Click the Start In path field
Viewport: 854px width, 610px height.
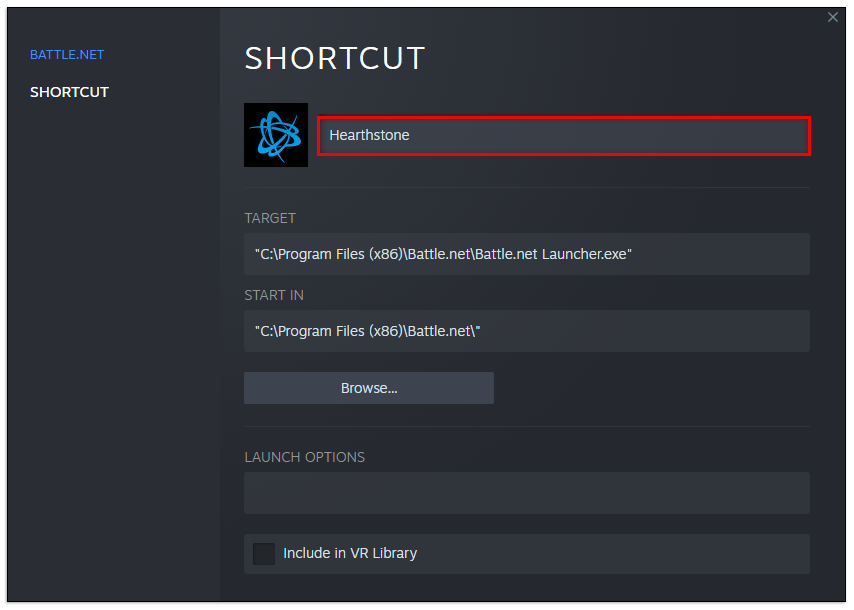click(x=526, y=331)
